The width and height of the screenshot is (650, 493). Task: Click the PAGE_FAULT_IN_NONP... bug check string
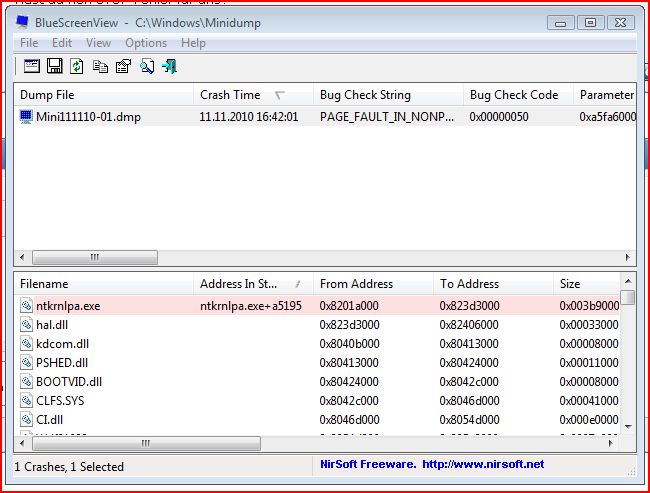(x=387, y=117)
